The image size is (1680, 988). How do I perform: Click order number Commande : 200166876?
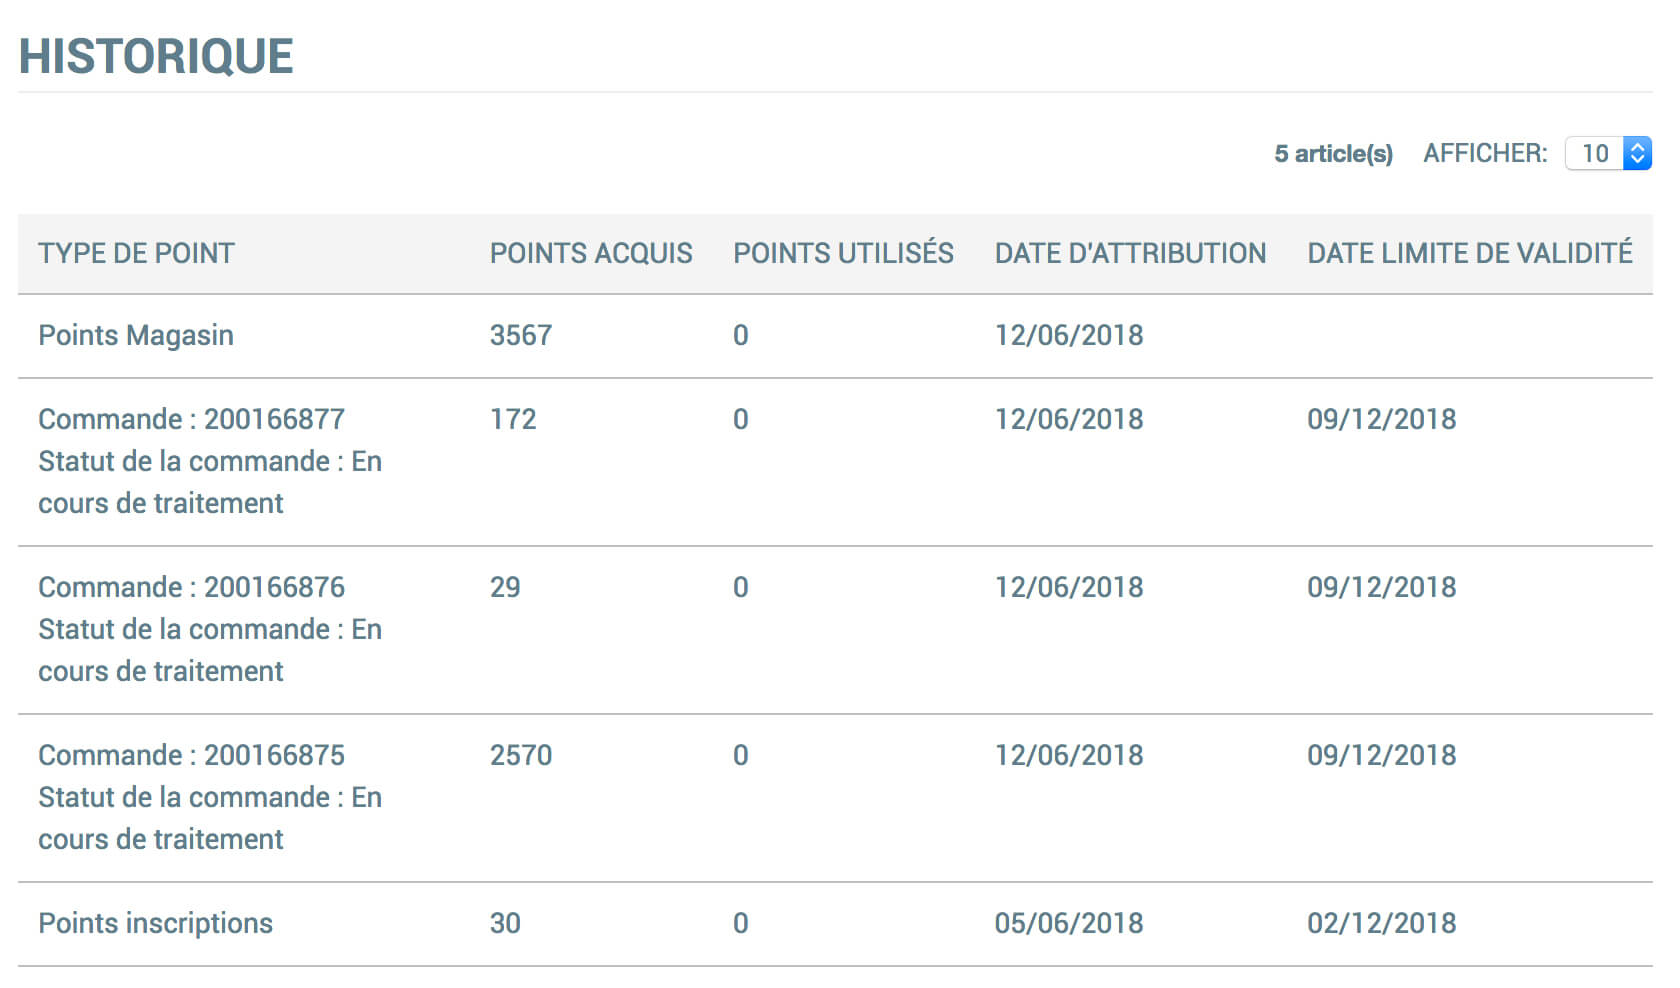191,587
